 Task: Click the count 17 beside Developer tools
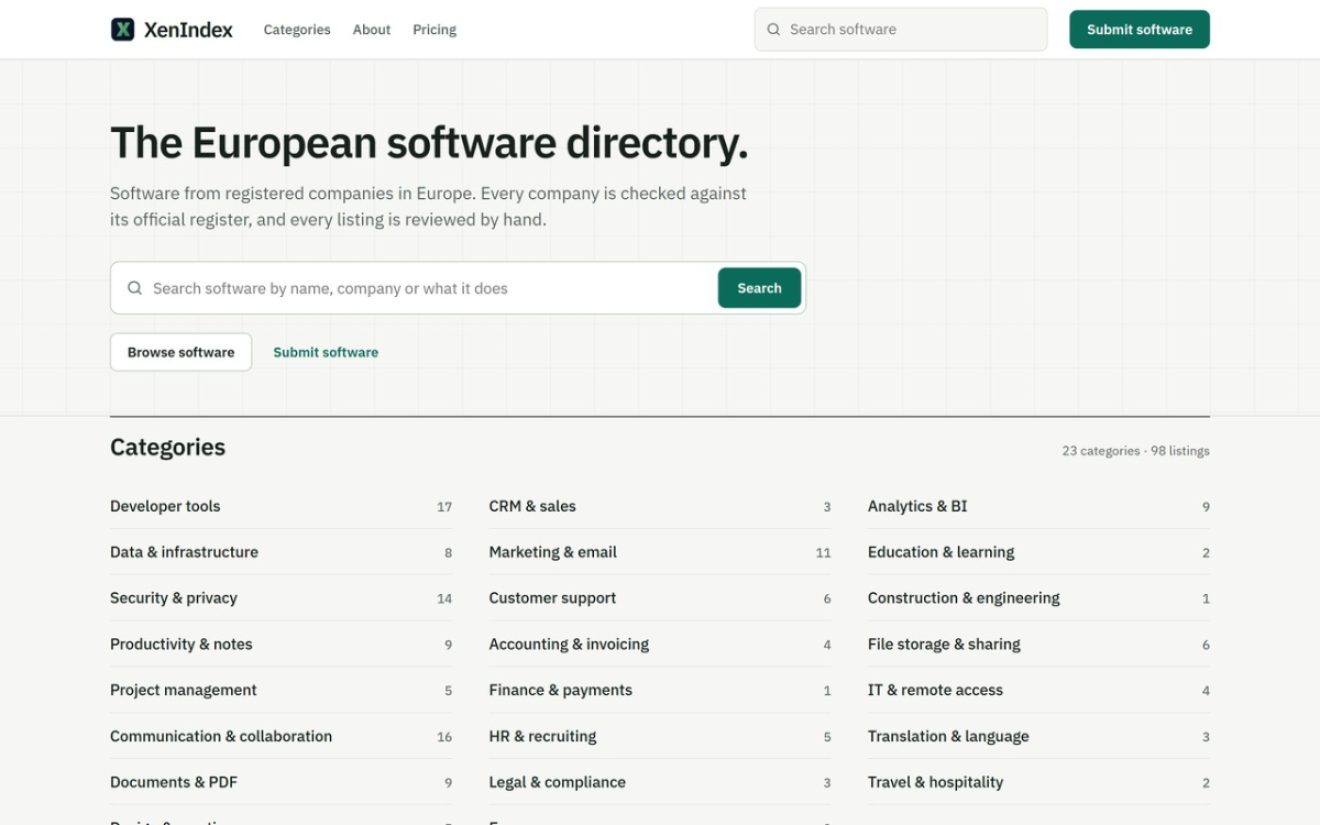[444, 507]
